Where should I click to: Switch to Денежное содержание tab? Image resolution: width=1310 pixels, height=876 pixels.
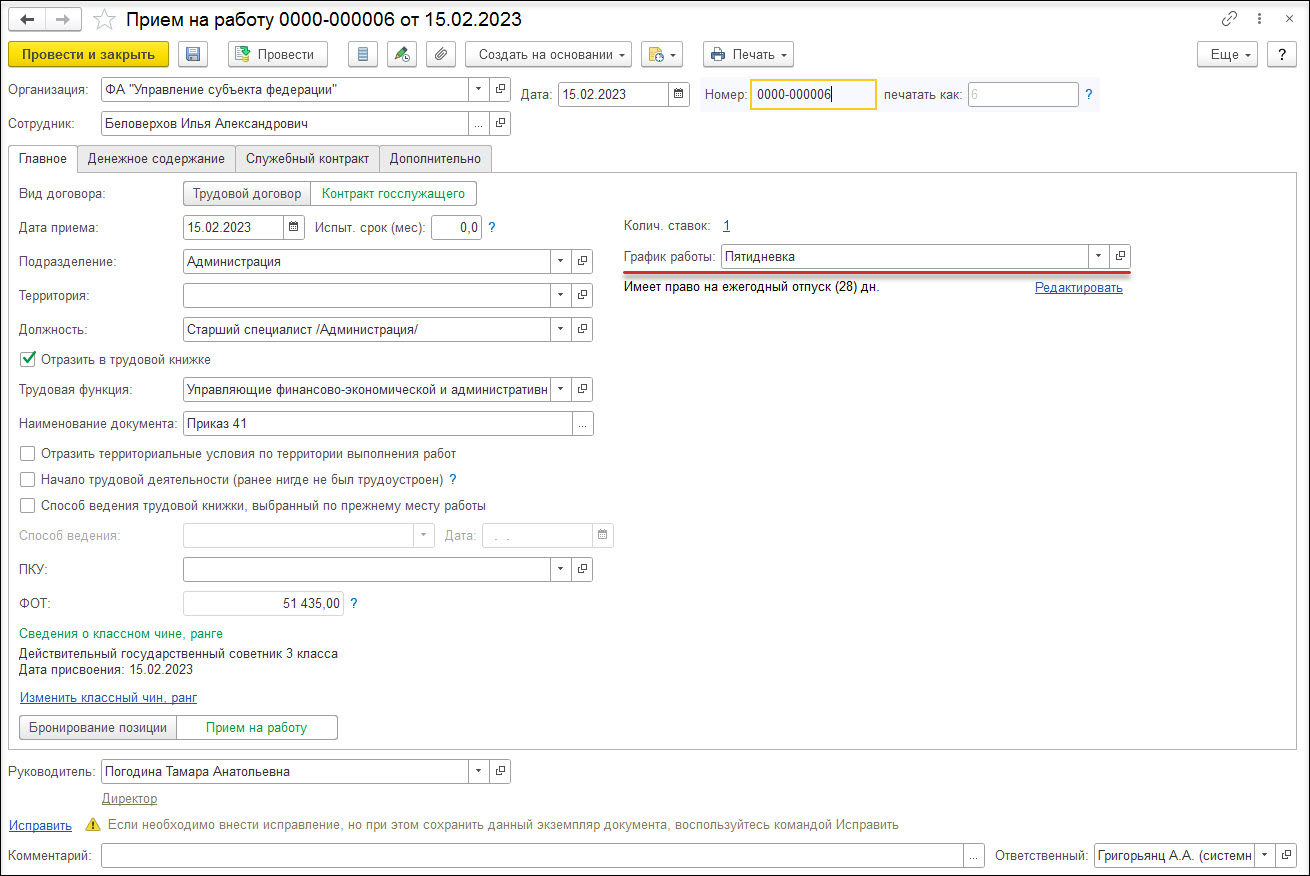point(156,158)
